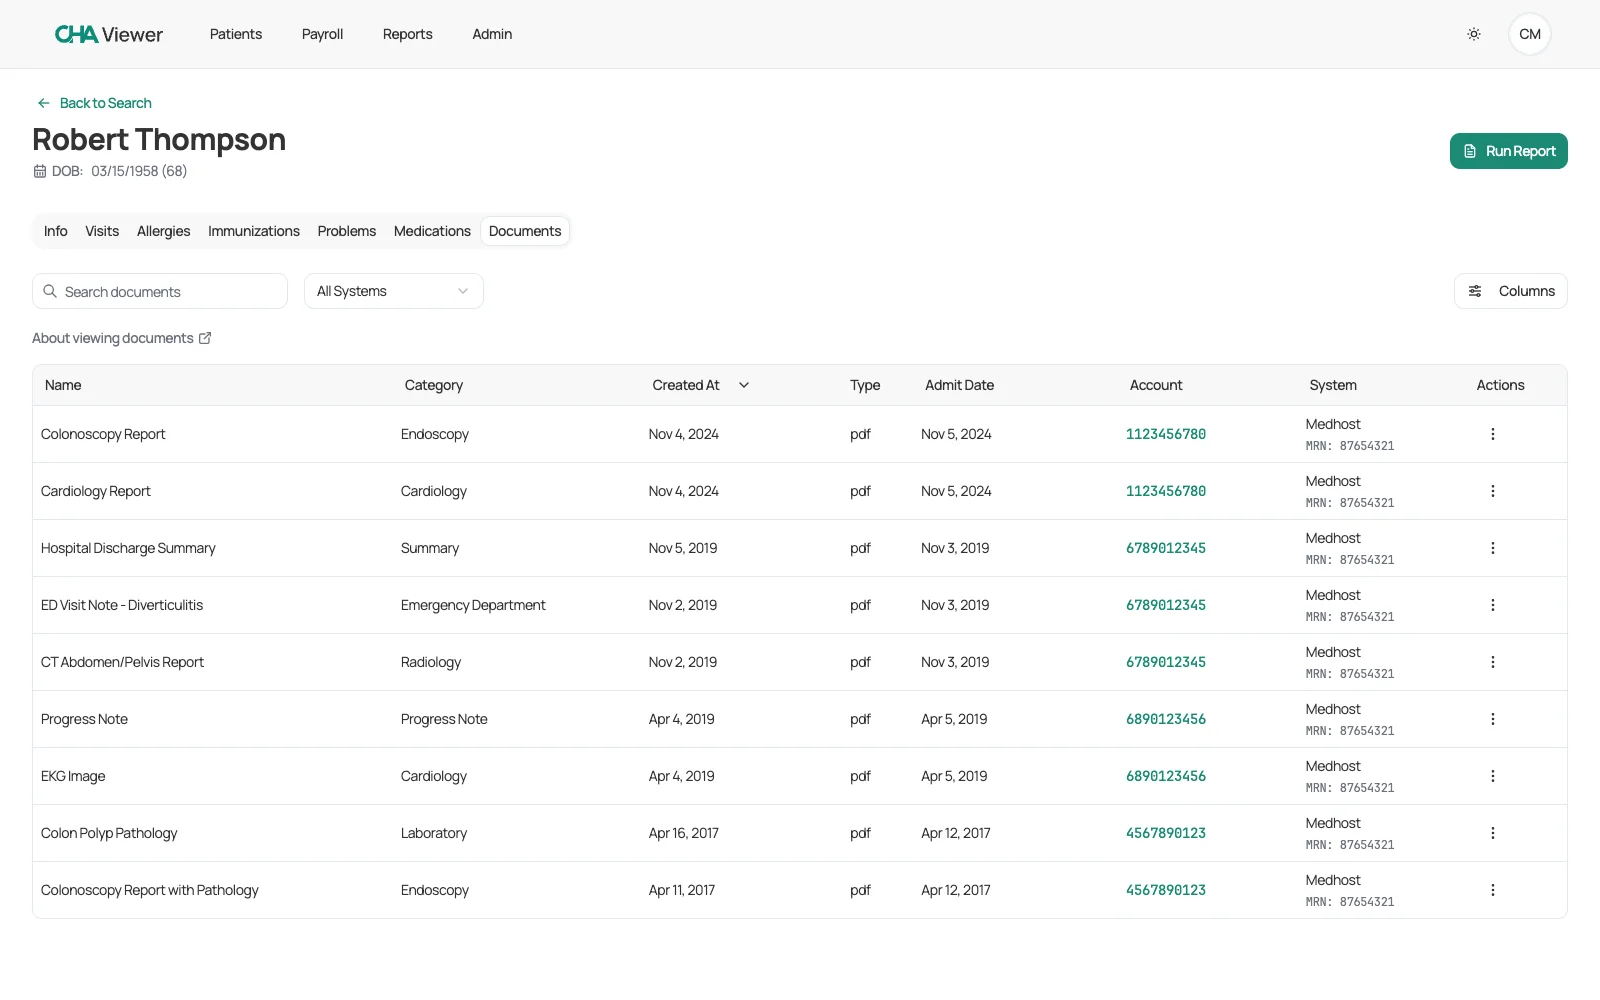Open the Reports menu
Viewport: 1600px width, 1000px height.
click(x=408, y=34)
